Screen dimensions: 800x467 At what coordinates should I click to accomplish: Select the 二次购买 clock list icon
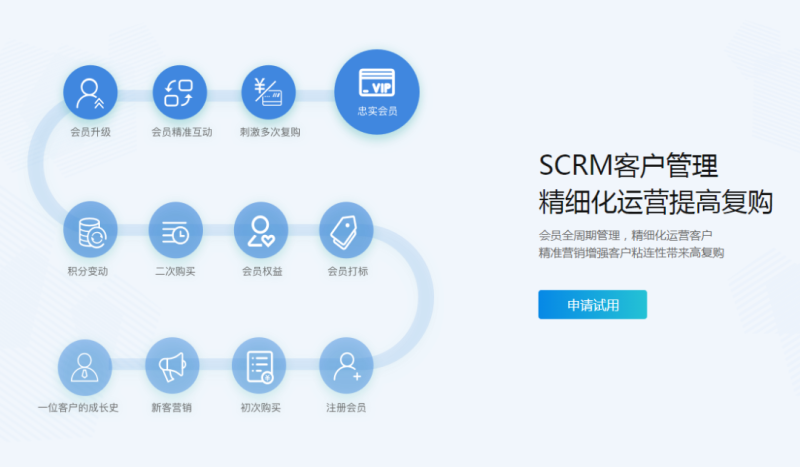175,230
